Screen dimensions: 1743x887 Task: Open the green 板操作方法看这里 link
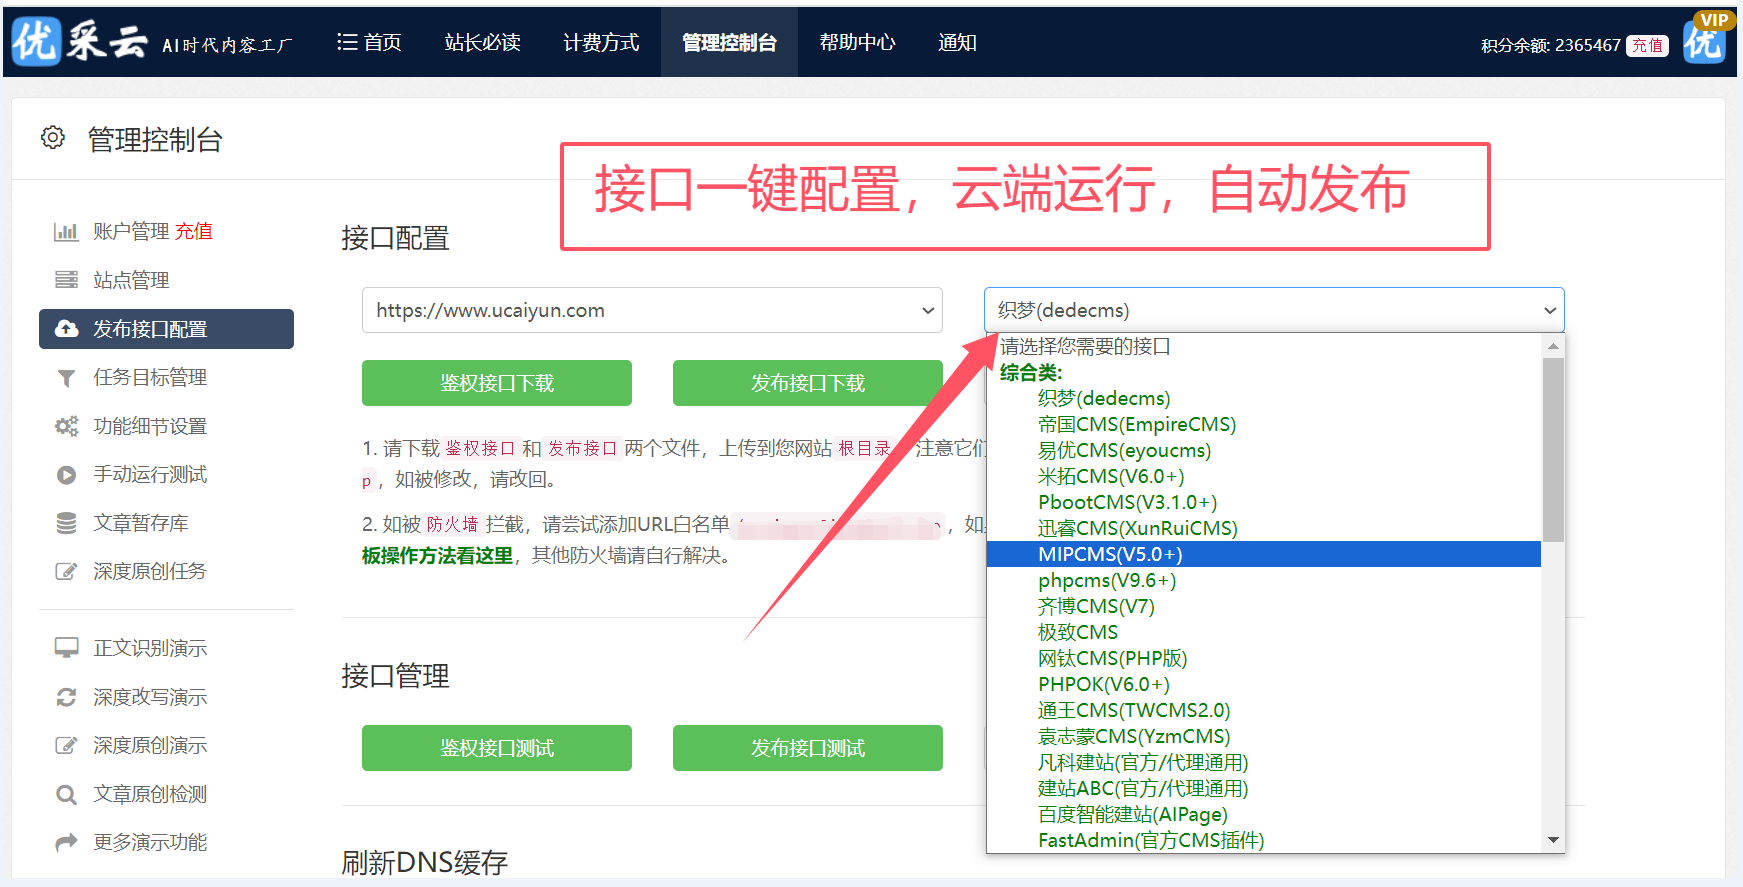[x=437, y=556]
